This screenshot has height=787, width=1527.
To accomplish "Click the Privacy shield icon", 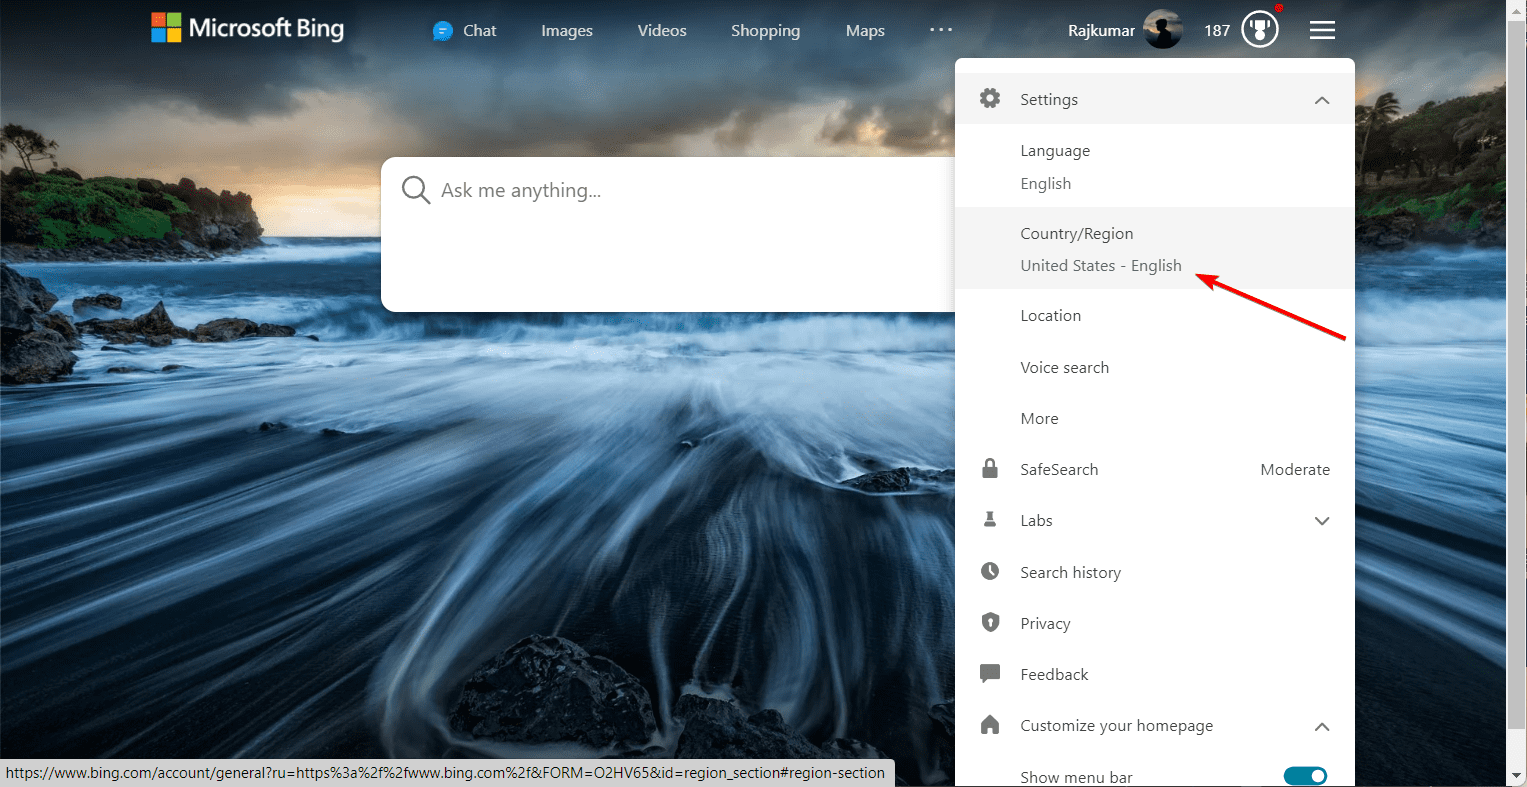I will [x=990, y=622].
